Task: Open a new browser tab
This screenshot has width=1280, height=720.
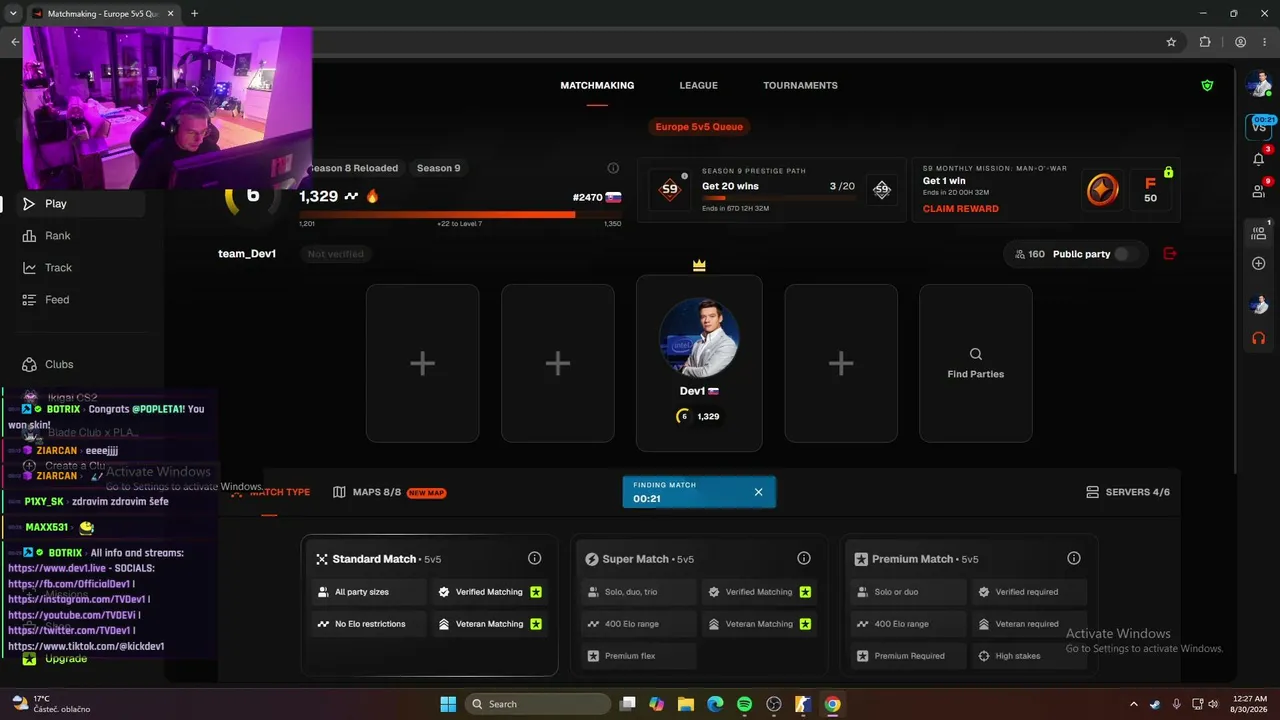Action: coord(194,14)
